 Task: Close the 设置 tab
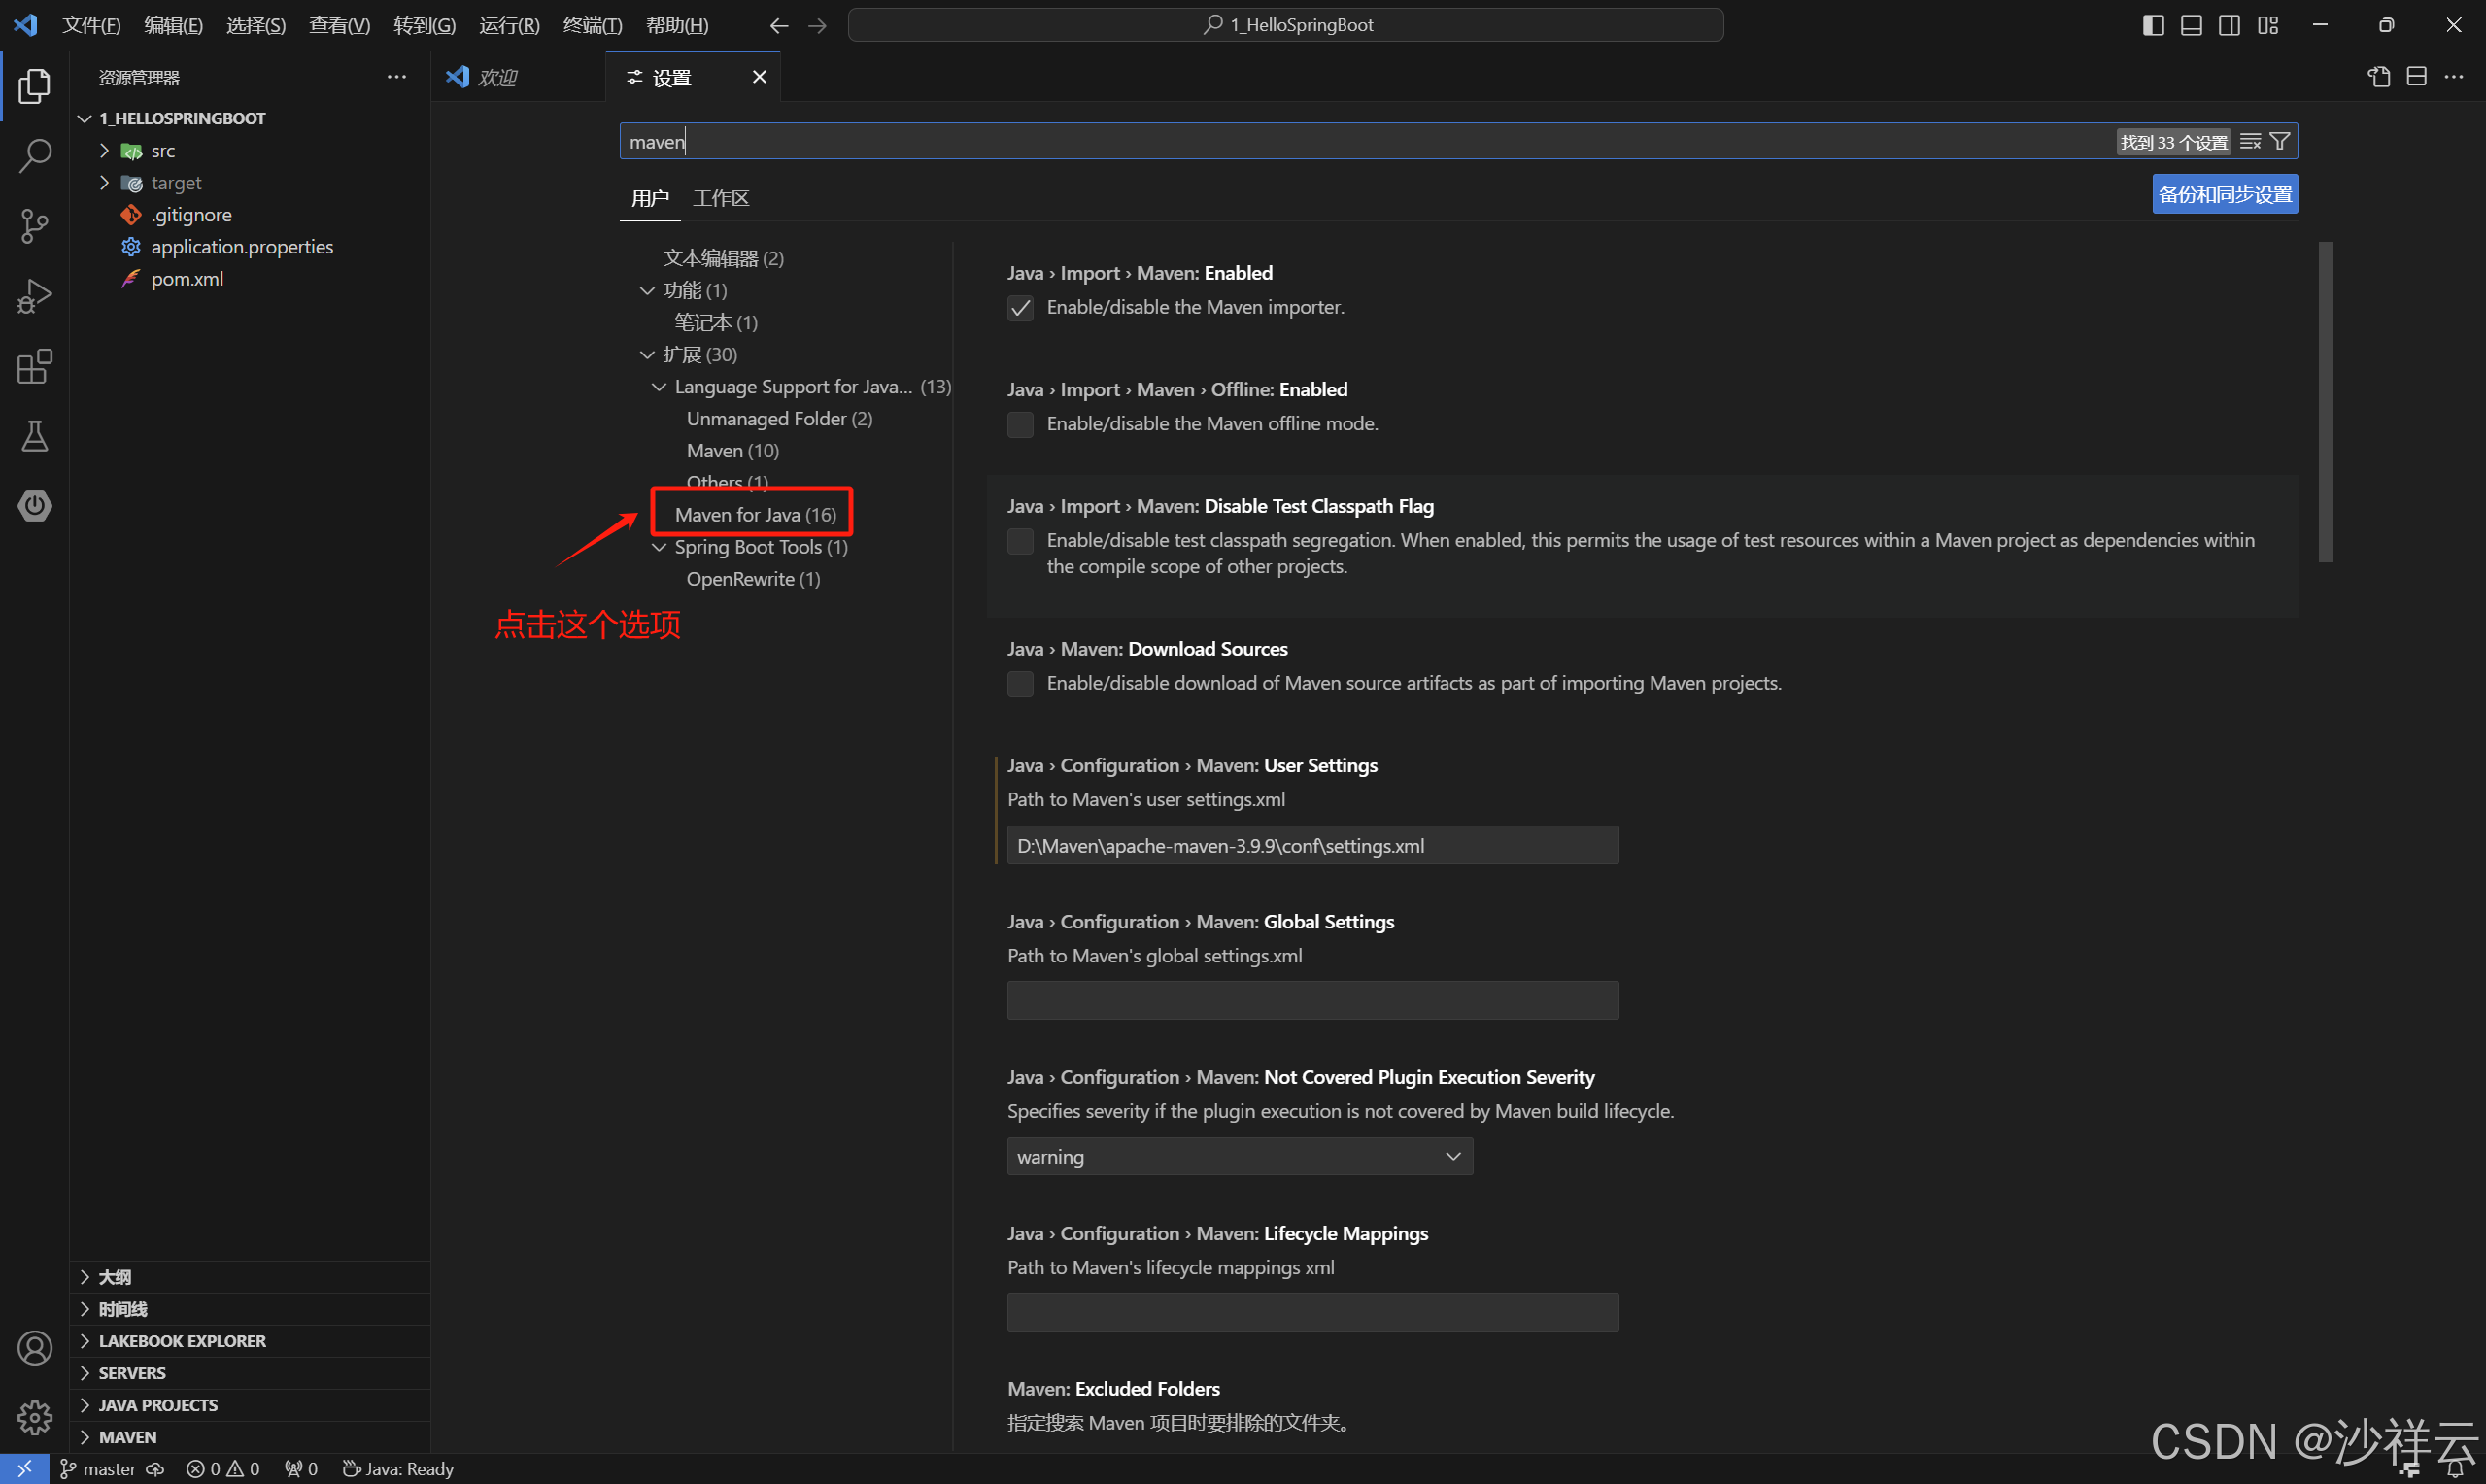point(759,77)
